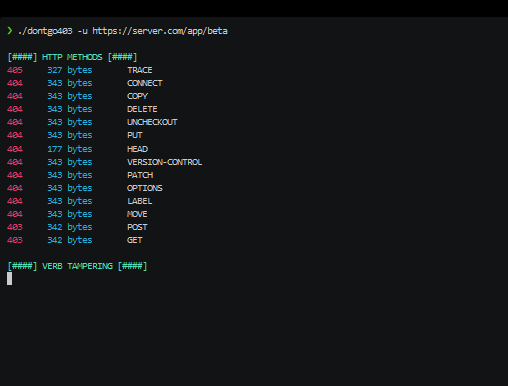Image resolution: width=508 pixels, height=386 pixels.
Task: Select the LABEL method name
Action: tap(140, 201)
